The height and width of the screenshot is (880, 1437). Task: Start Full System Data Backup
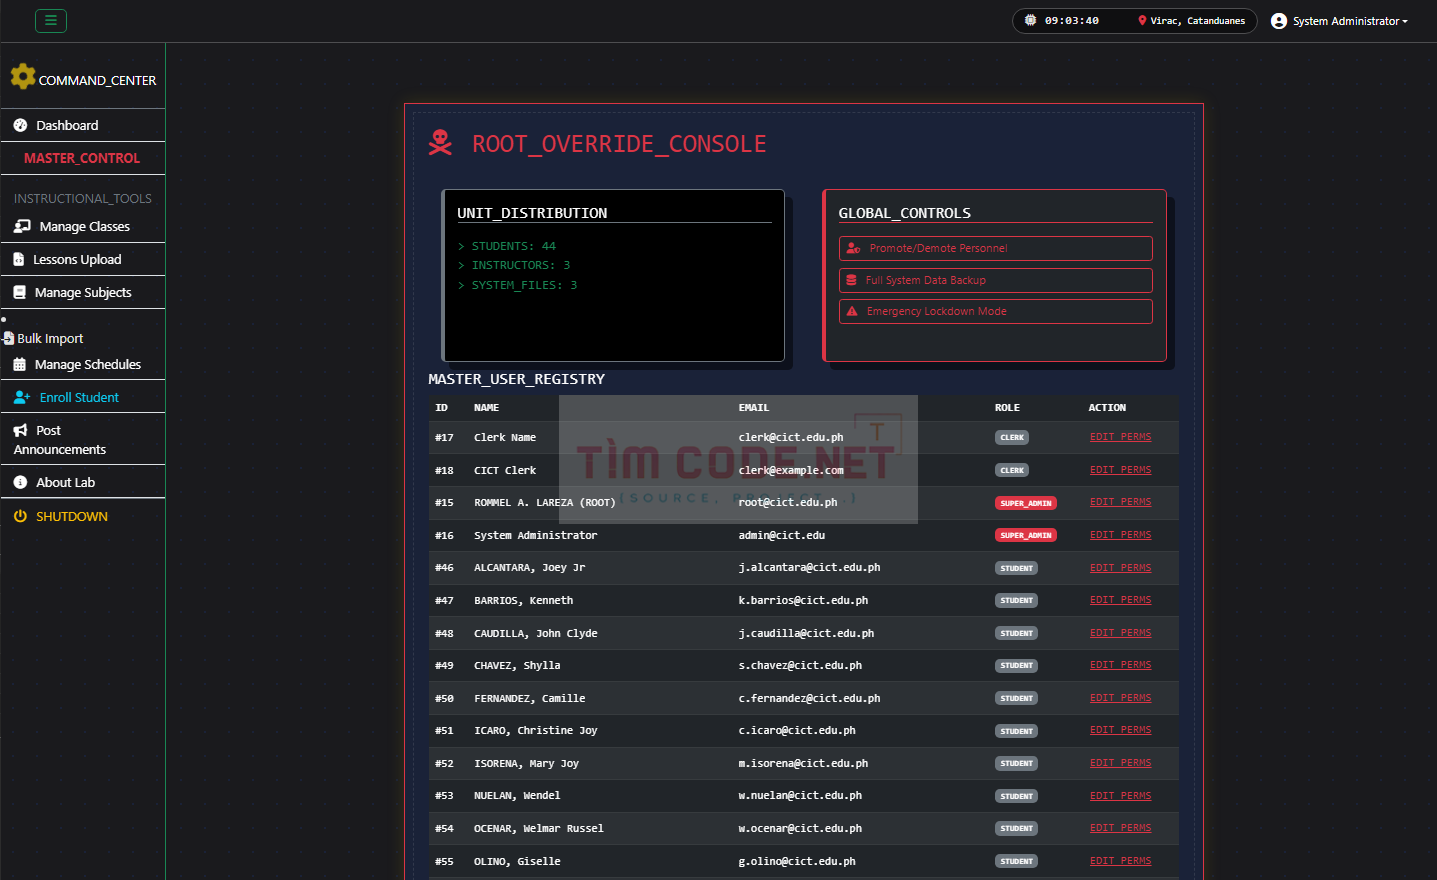(995, 280)
